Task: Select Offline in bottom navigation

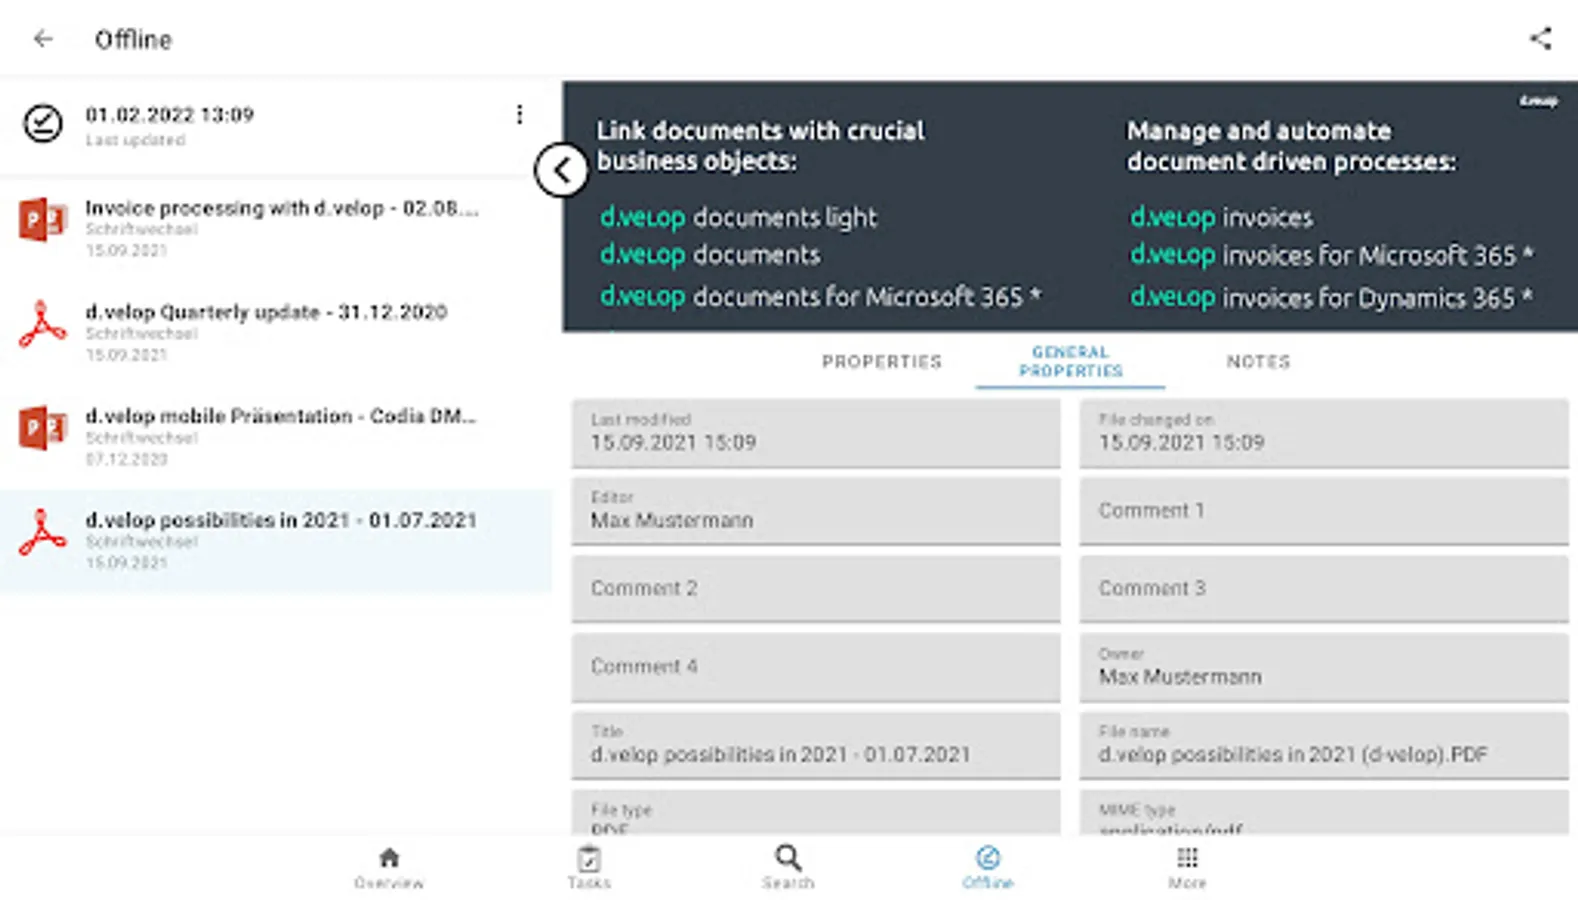Action: pyautogui.click(x=988, y=868)
